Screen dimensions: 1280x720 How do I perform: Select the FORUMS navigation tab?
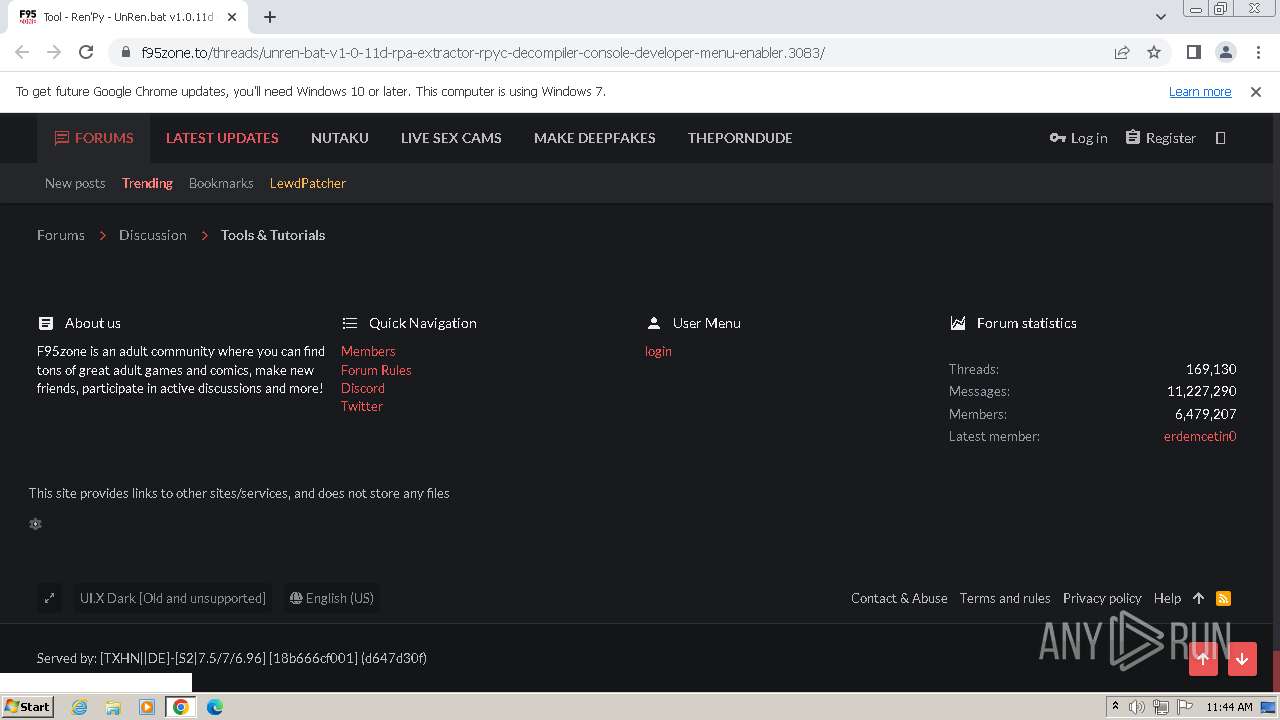(93, 138)
